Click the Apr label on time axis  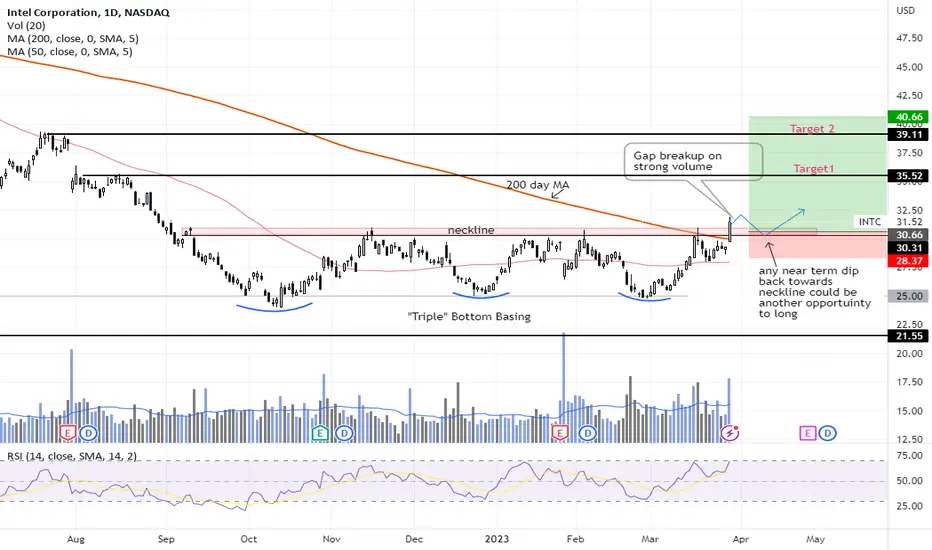pyautogui.click(x=741, y=539)
